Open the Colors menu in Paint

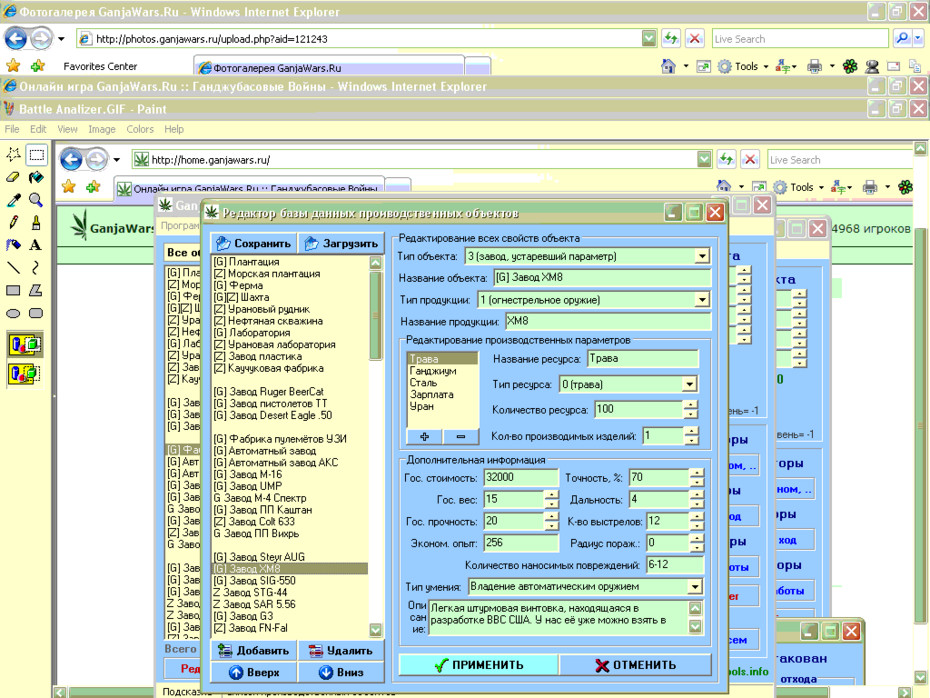pos(140,129)
